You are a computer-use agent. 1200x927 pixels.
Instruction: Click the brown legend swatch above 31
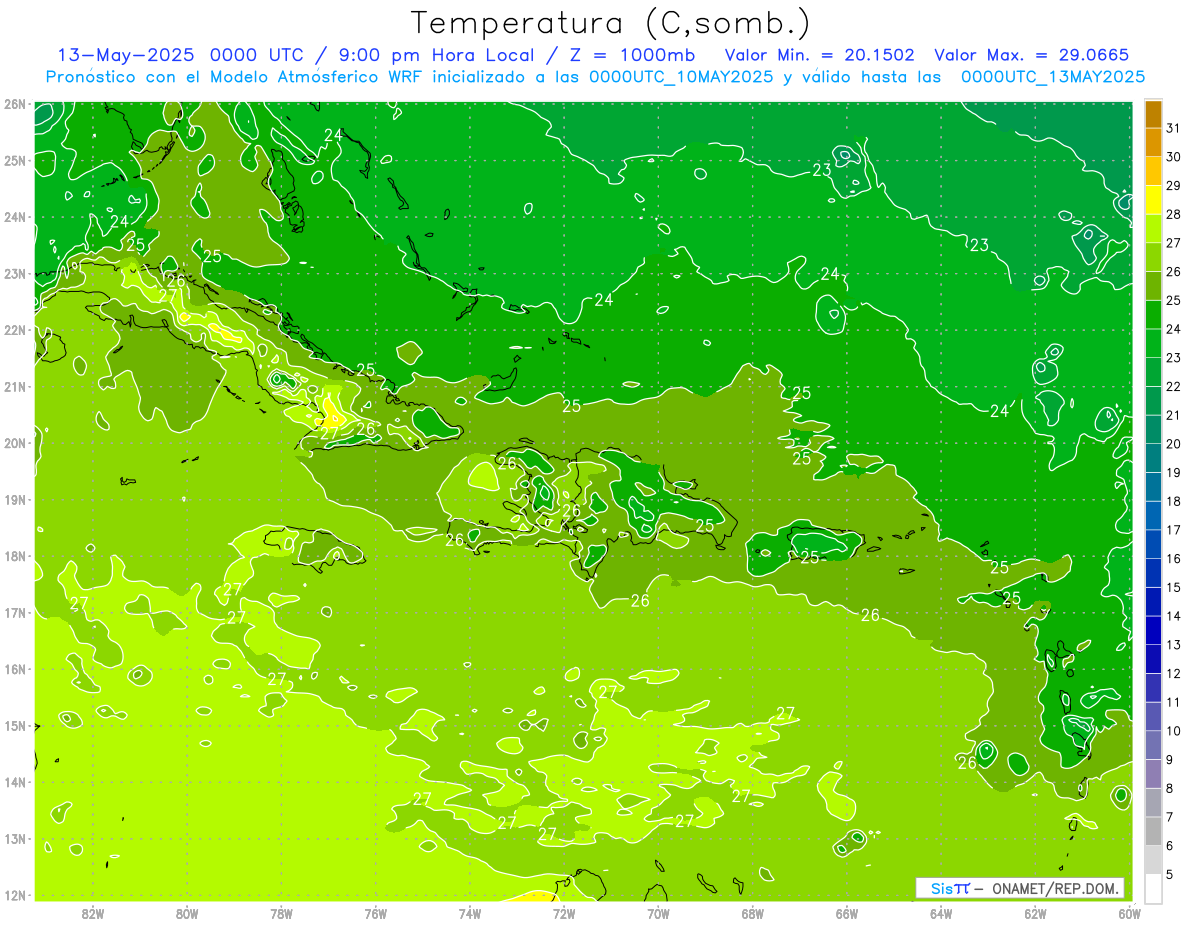point(1153,114)
